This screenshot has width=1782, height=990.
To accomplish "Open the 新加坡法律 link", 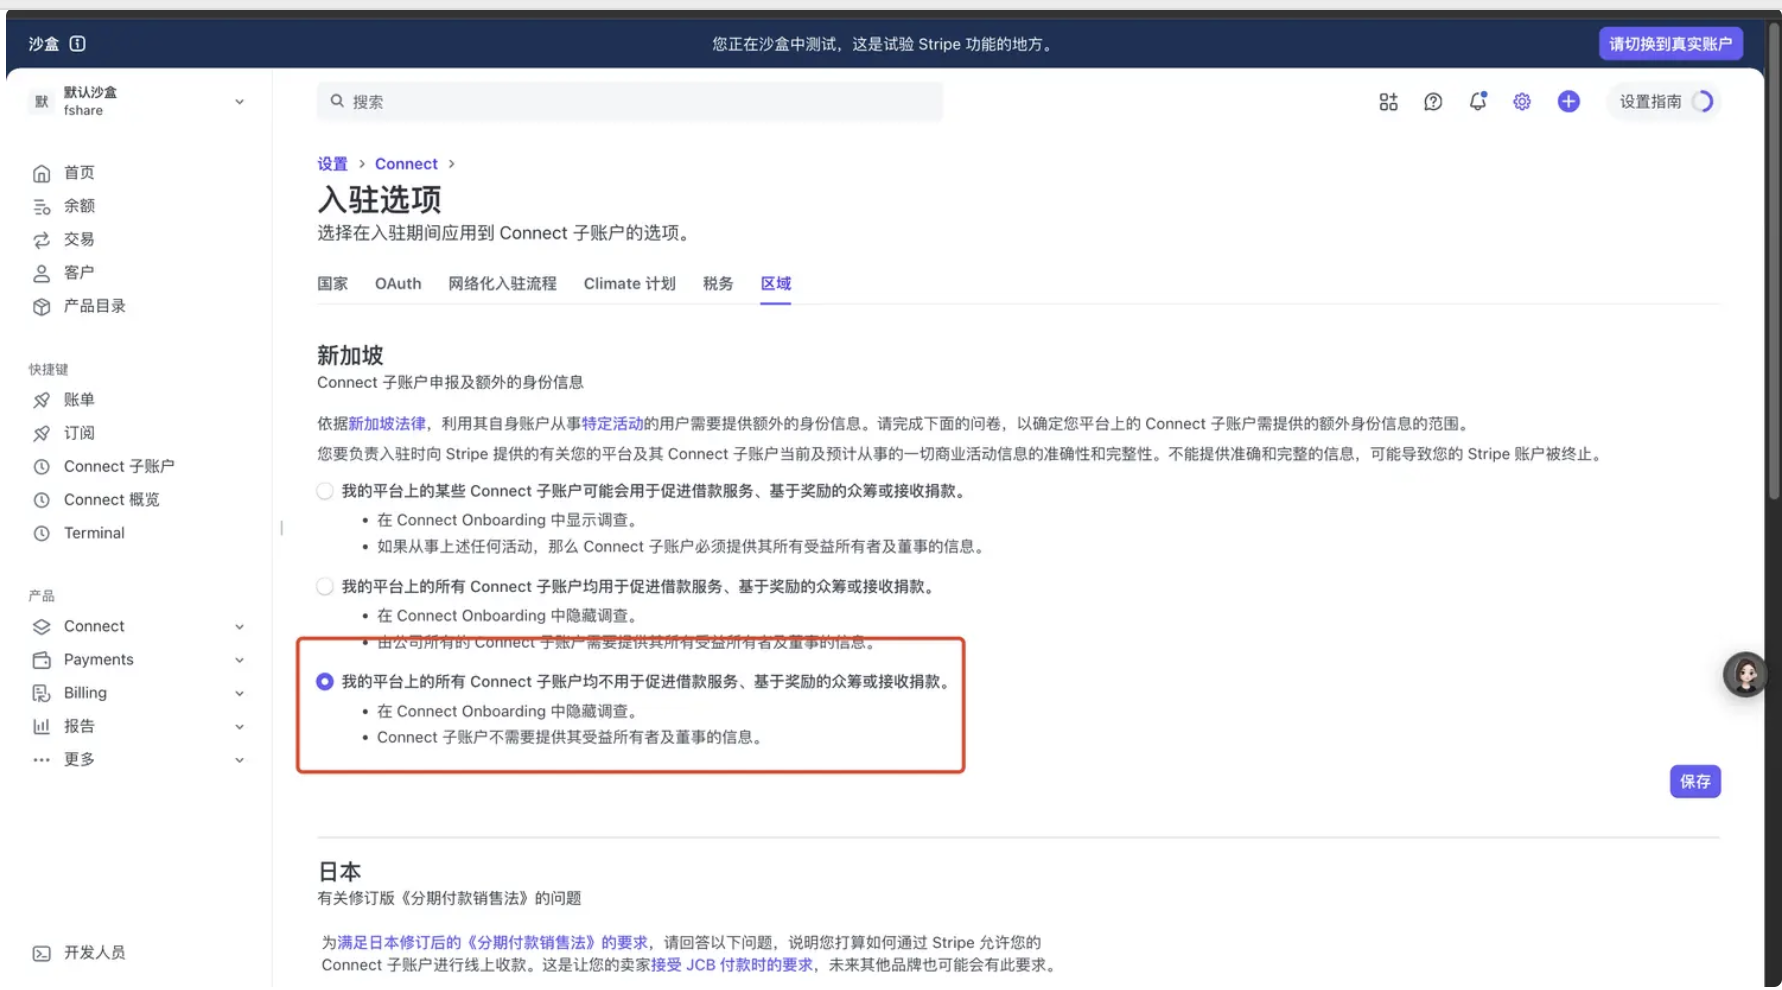I will point(387,424).
